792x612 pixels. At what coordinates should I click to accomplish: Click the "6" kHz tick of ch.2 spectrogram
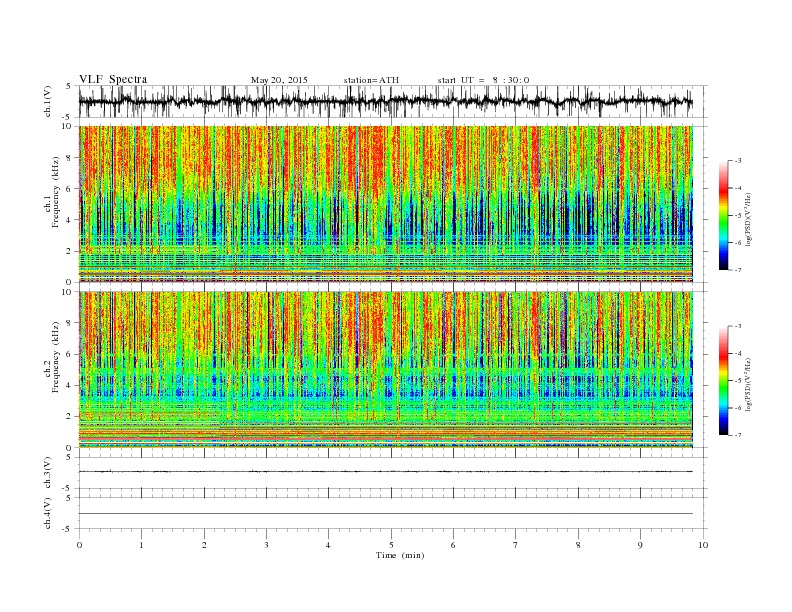(70, 354)
